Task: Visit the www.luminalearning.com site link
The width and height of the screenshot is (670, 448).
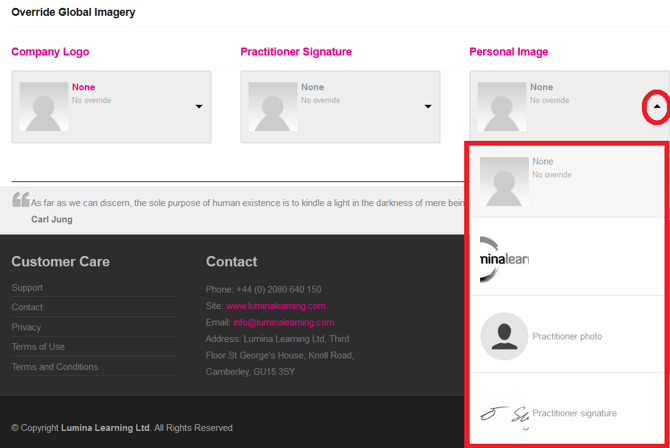Action: (275, 306)
